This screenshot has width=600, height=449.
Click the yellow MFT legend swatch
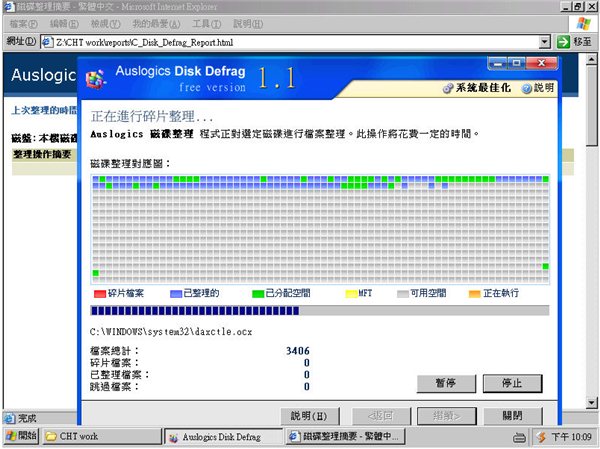(351, 294)
